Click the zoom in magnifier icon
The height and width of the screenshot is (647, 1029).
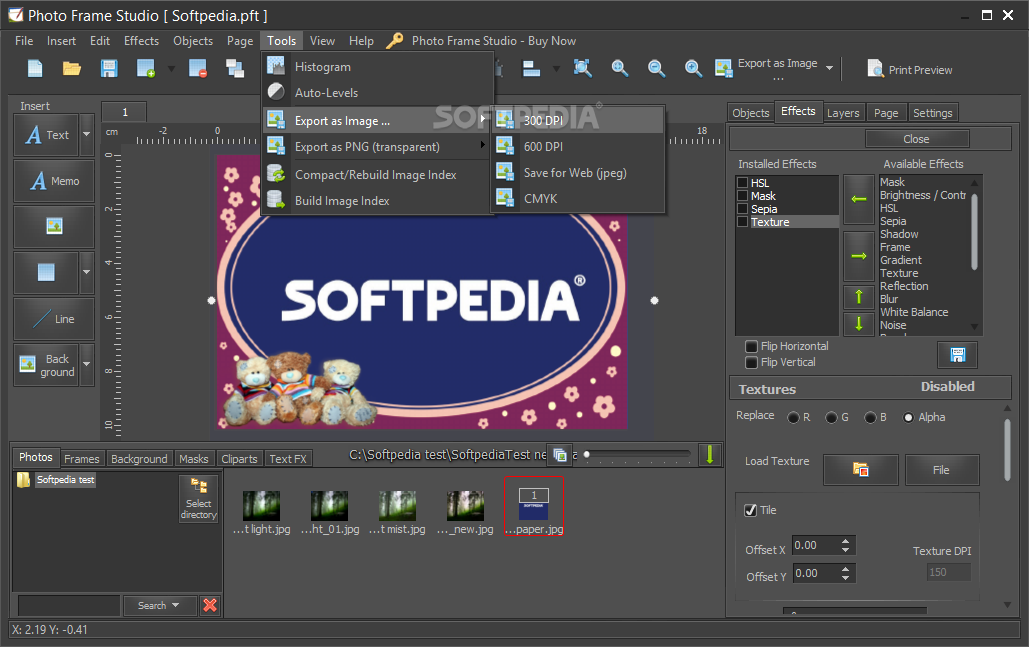point(693,68)
